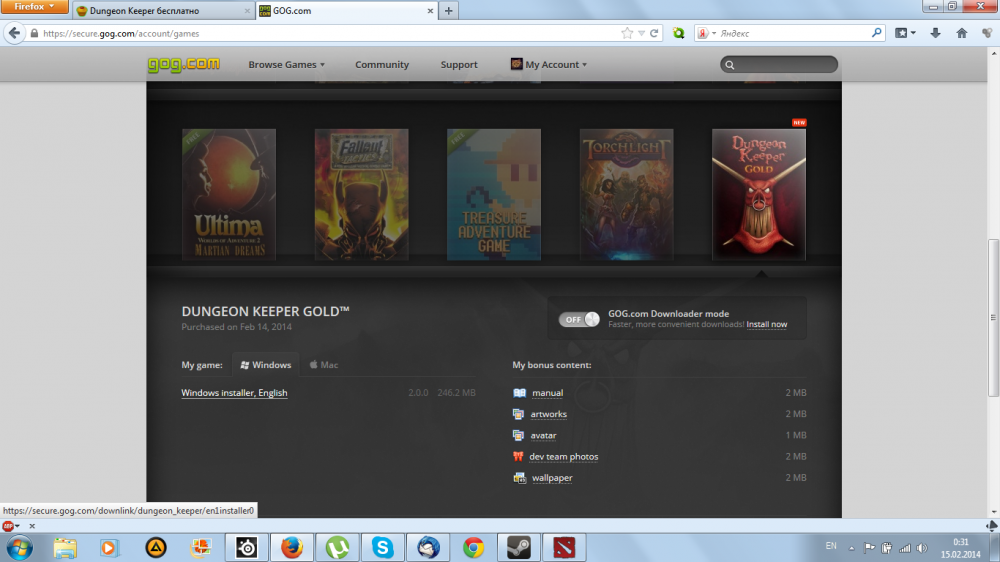Image resolution: width=1000 pixels, height=562 pixels.
Task: Adjust the volume speaker tray icon
Action: click(922, 547)
